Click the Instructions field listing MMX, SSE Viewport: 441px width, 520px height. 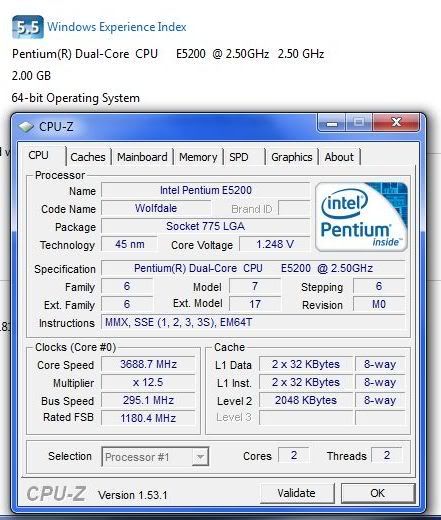[x=253, y=322]
